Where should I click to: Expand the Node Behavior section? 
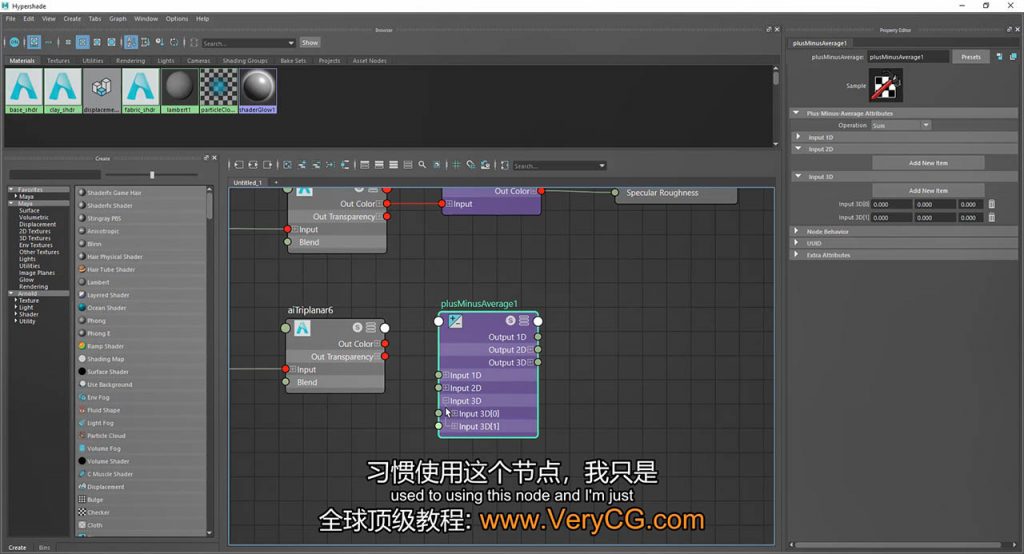coord(797,231)
